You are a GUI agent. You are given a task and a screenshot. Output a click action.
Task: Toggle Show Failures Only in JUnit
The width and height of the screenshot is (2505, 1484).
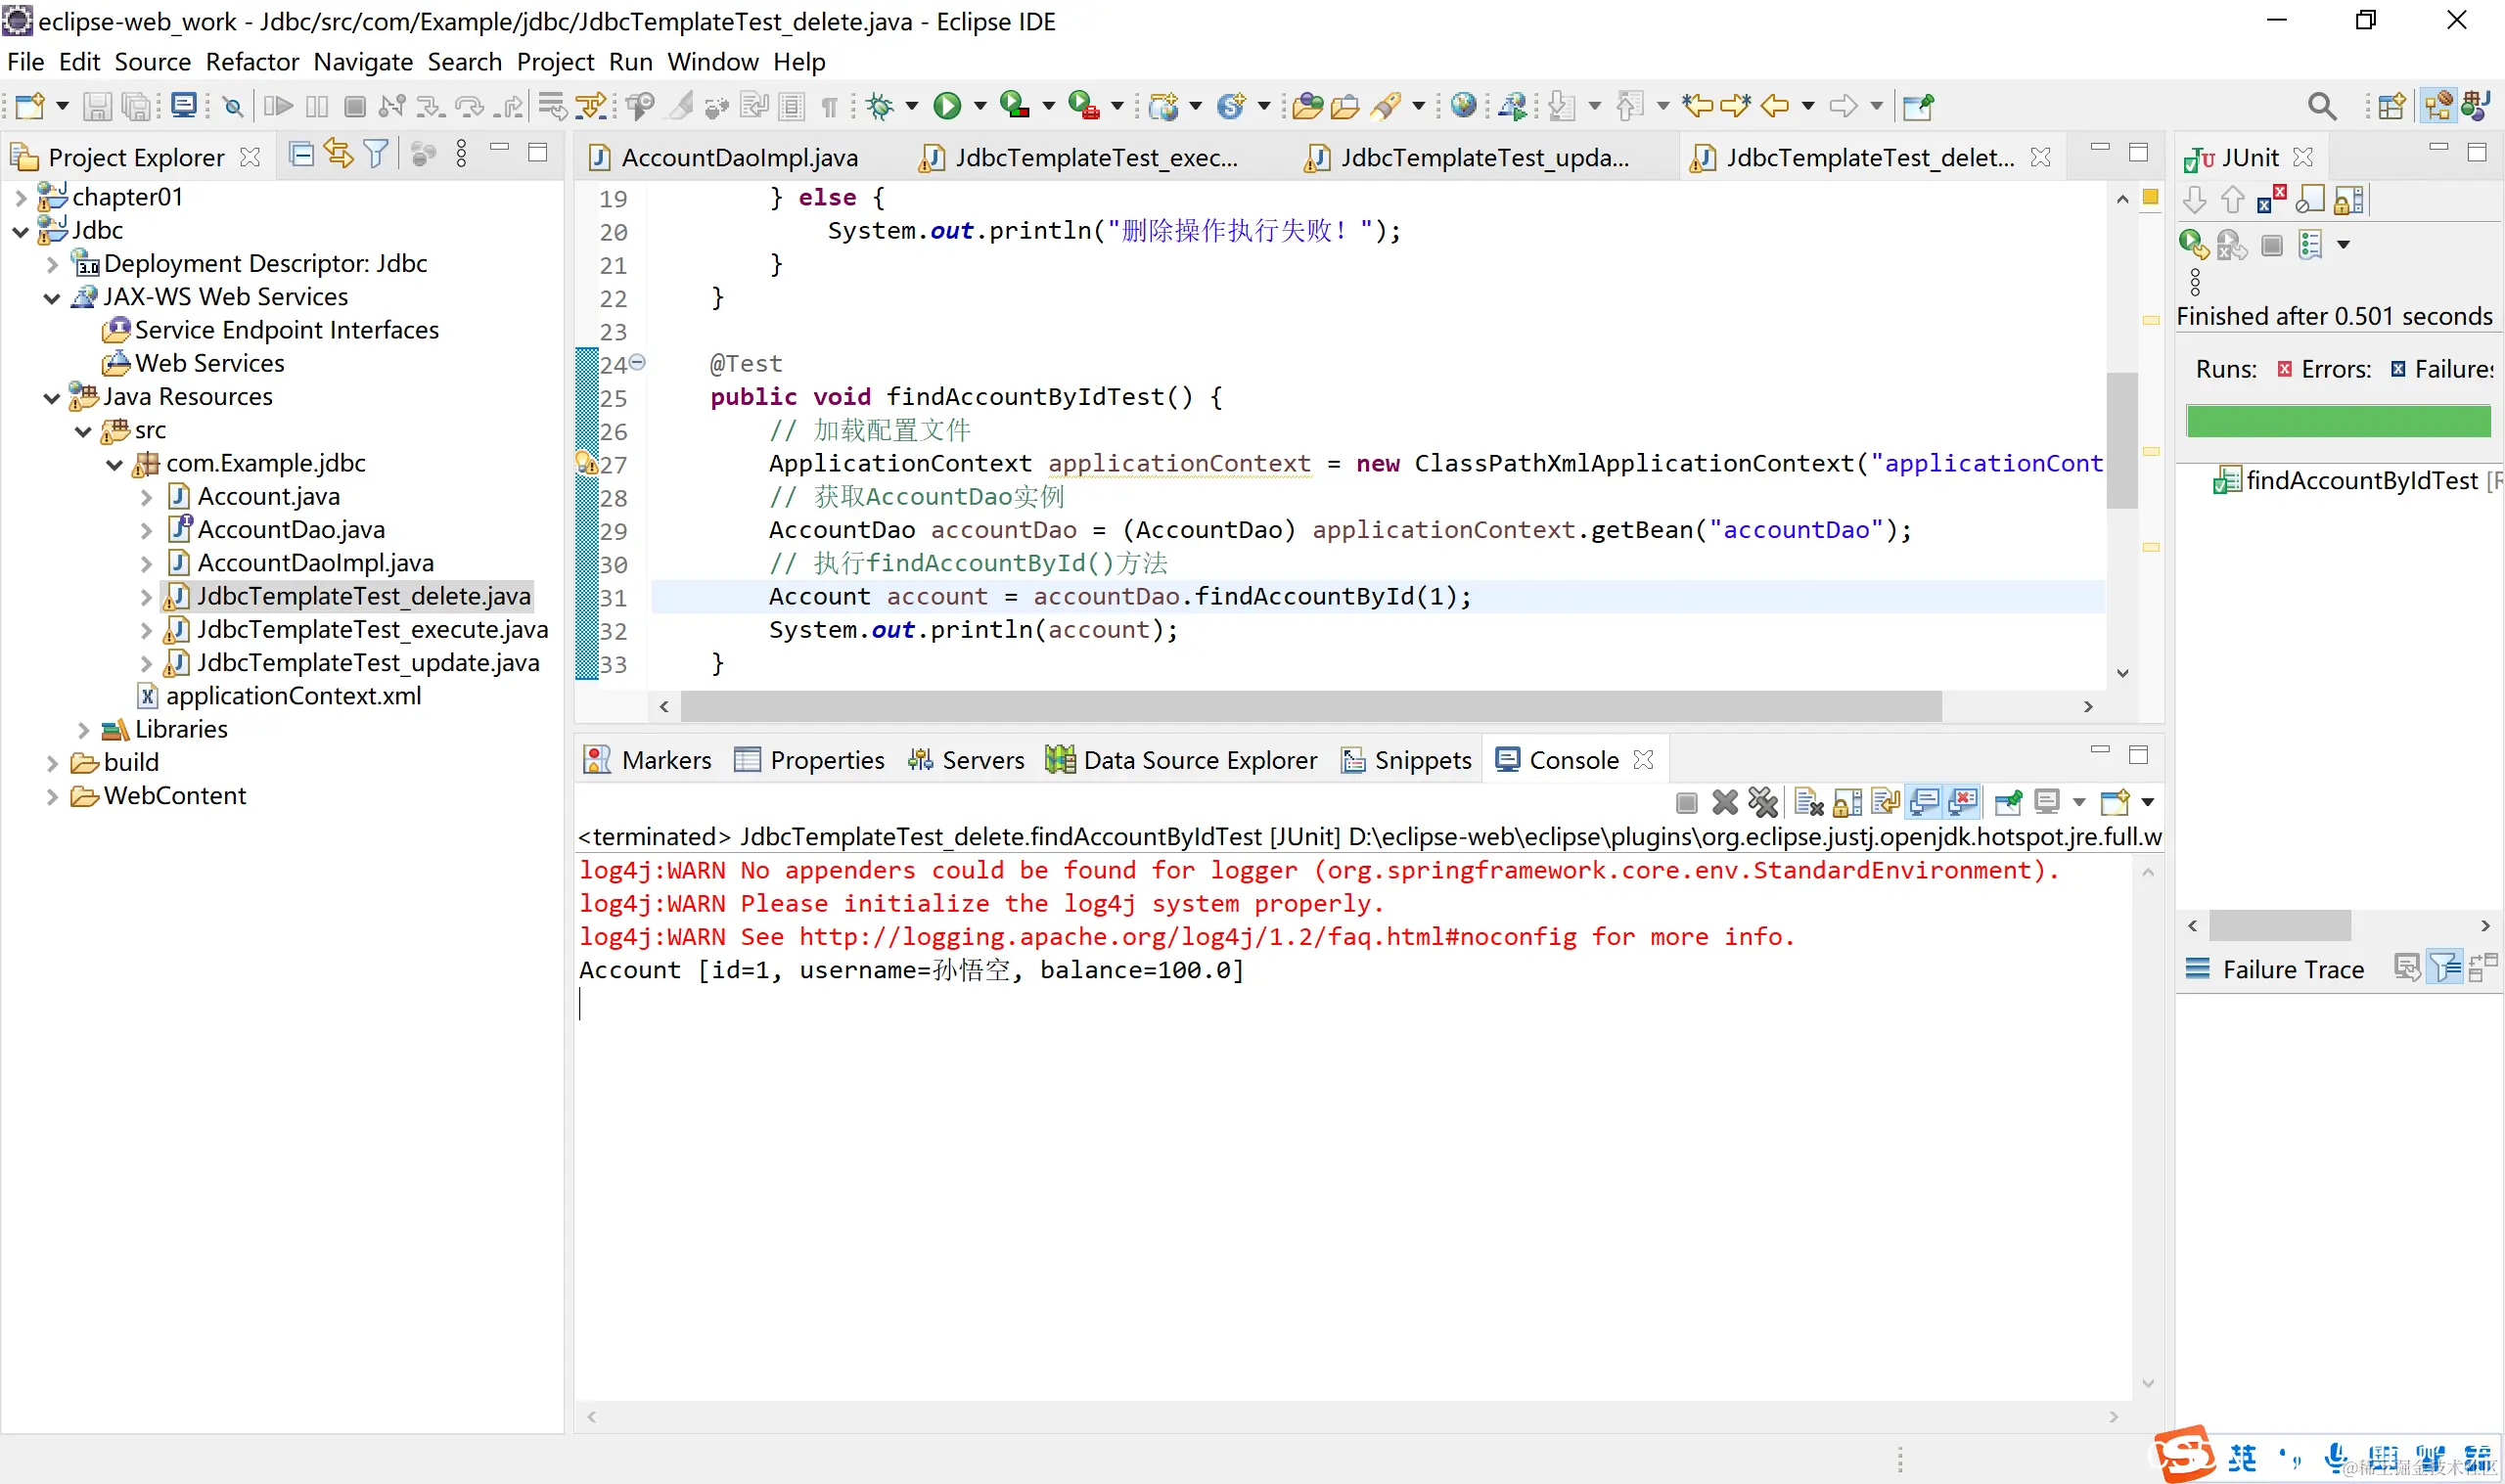[x=2270, y=199]
